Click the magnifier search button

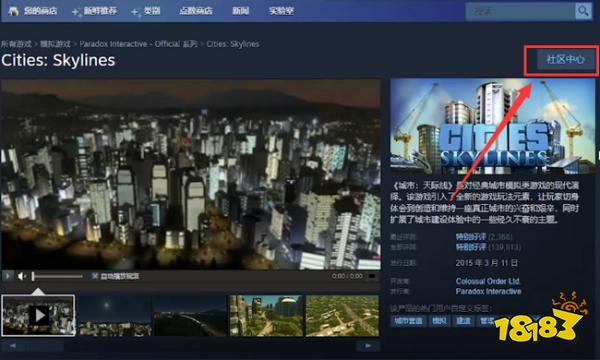[584, 11]
